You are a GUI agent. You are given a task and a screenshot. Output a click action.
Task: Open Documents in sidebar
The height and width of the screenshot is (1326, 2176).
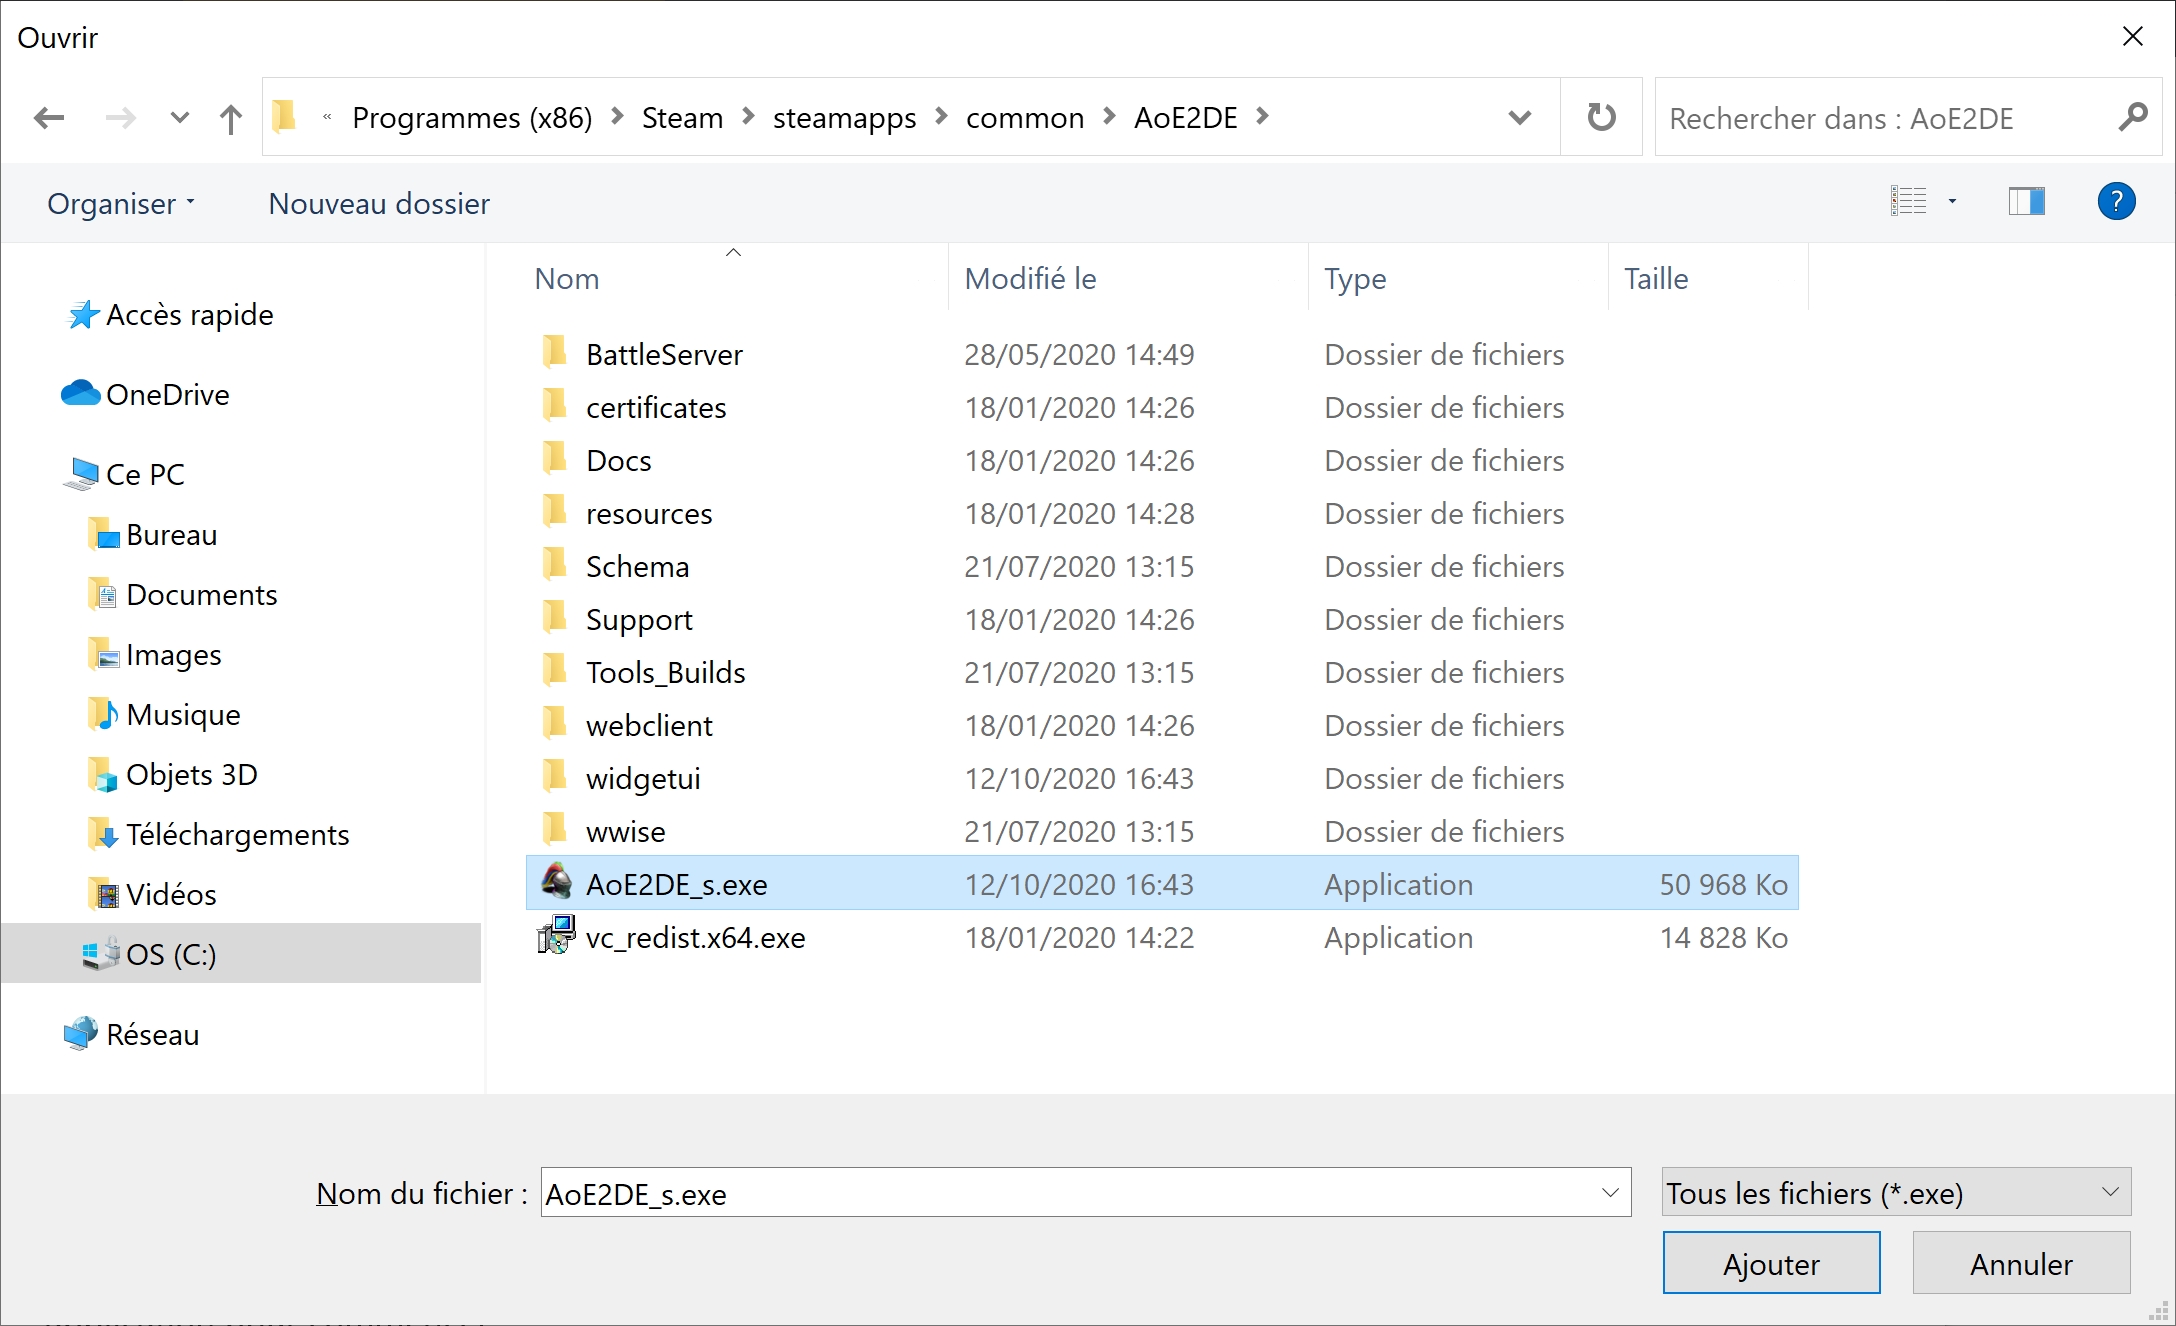pos(182,595)
